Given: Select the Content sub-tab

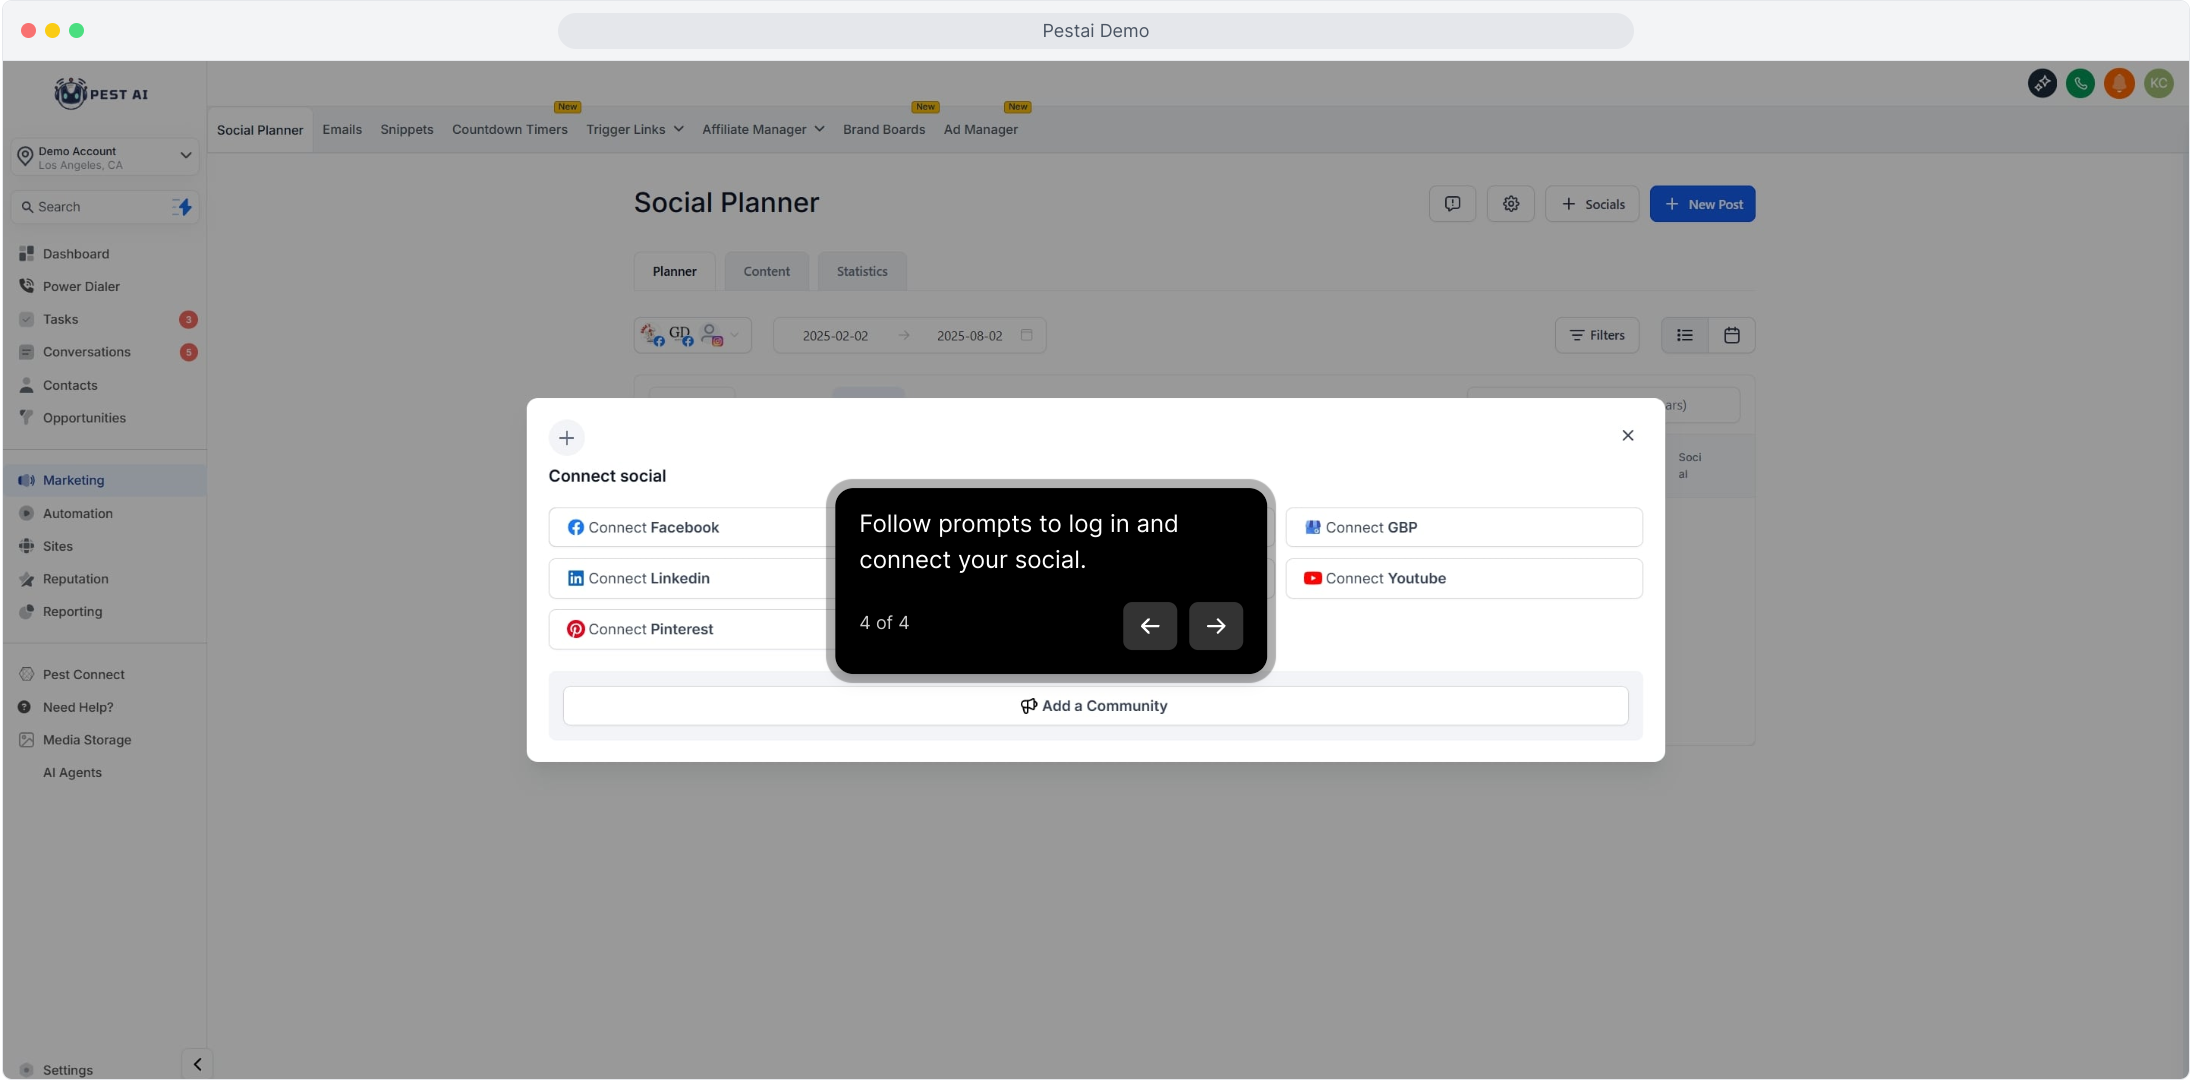Looking at the screenshot, I should tap(767, 272).
